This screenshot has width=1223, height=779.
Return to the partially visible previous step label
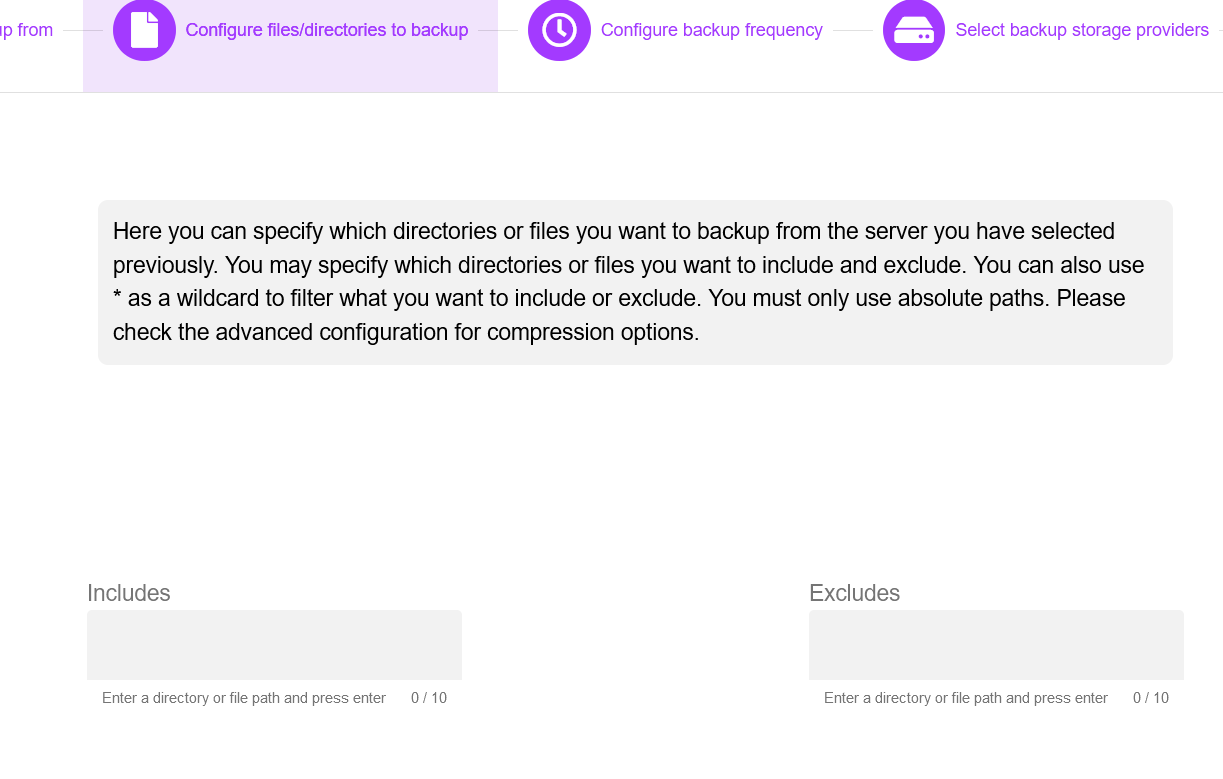point(26,30)
